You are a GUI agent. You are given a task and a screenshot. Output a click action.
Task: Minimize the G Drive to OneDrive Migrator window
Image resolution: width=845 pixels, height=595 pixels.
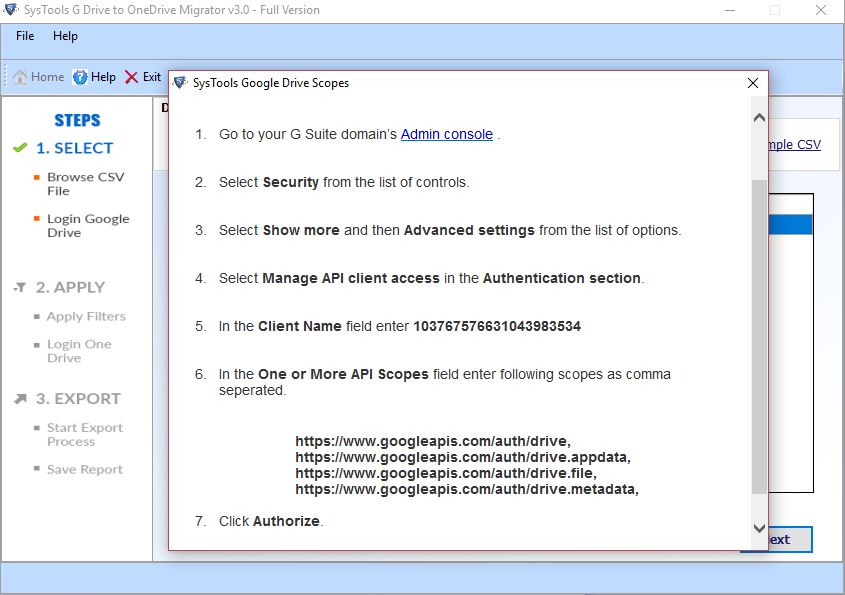coord(730,10)
